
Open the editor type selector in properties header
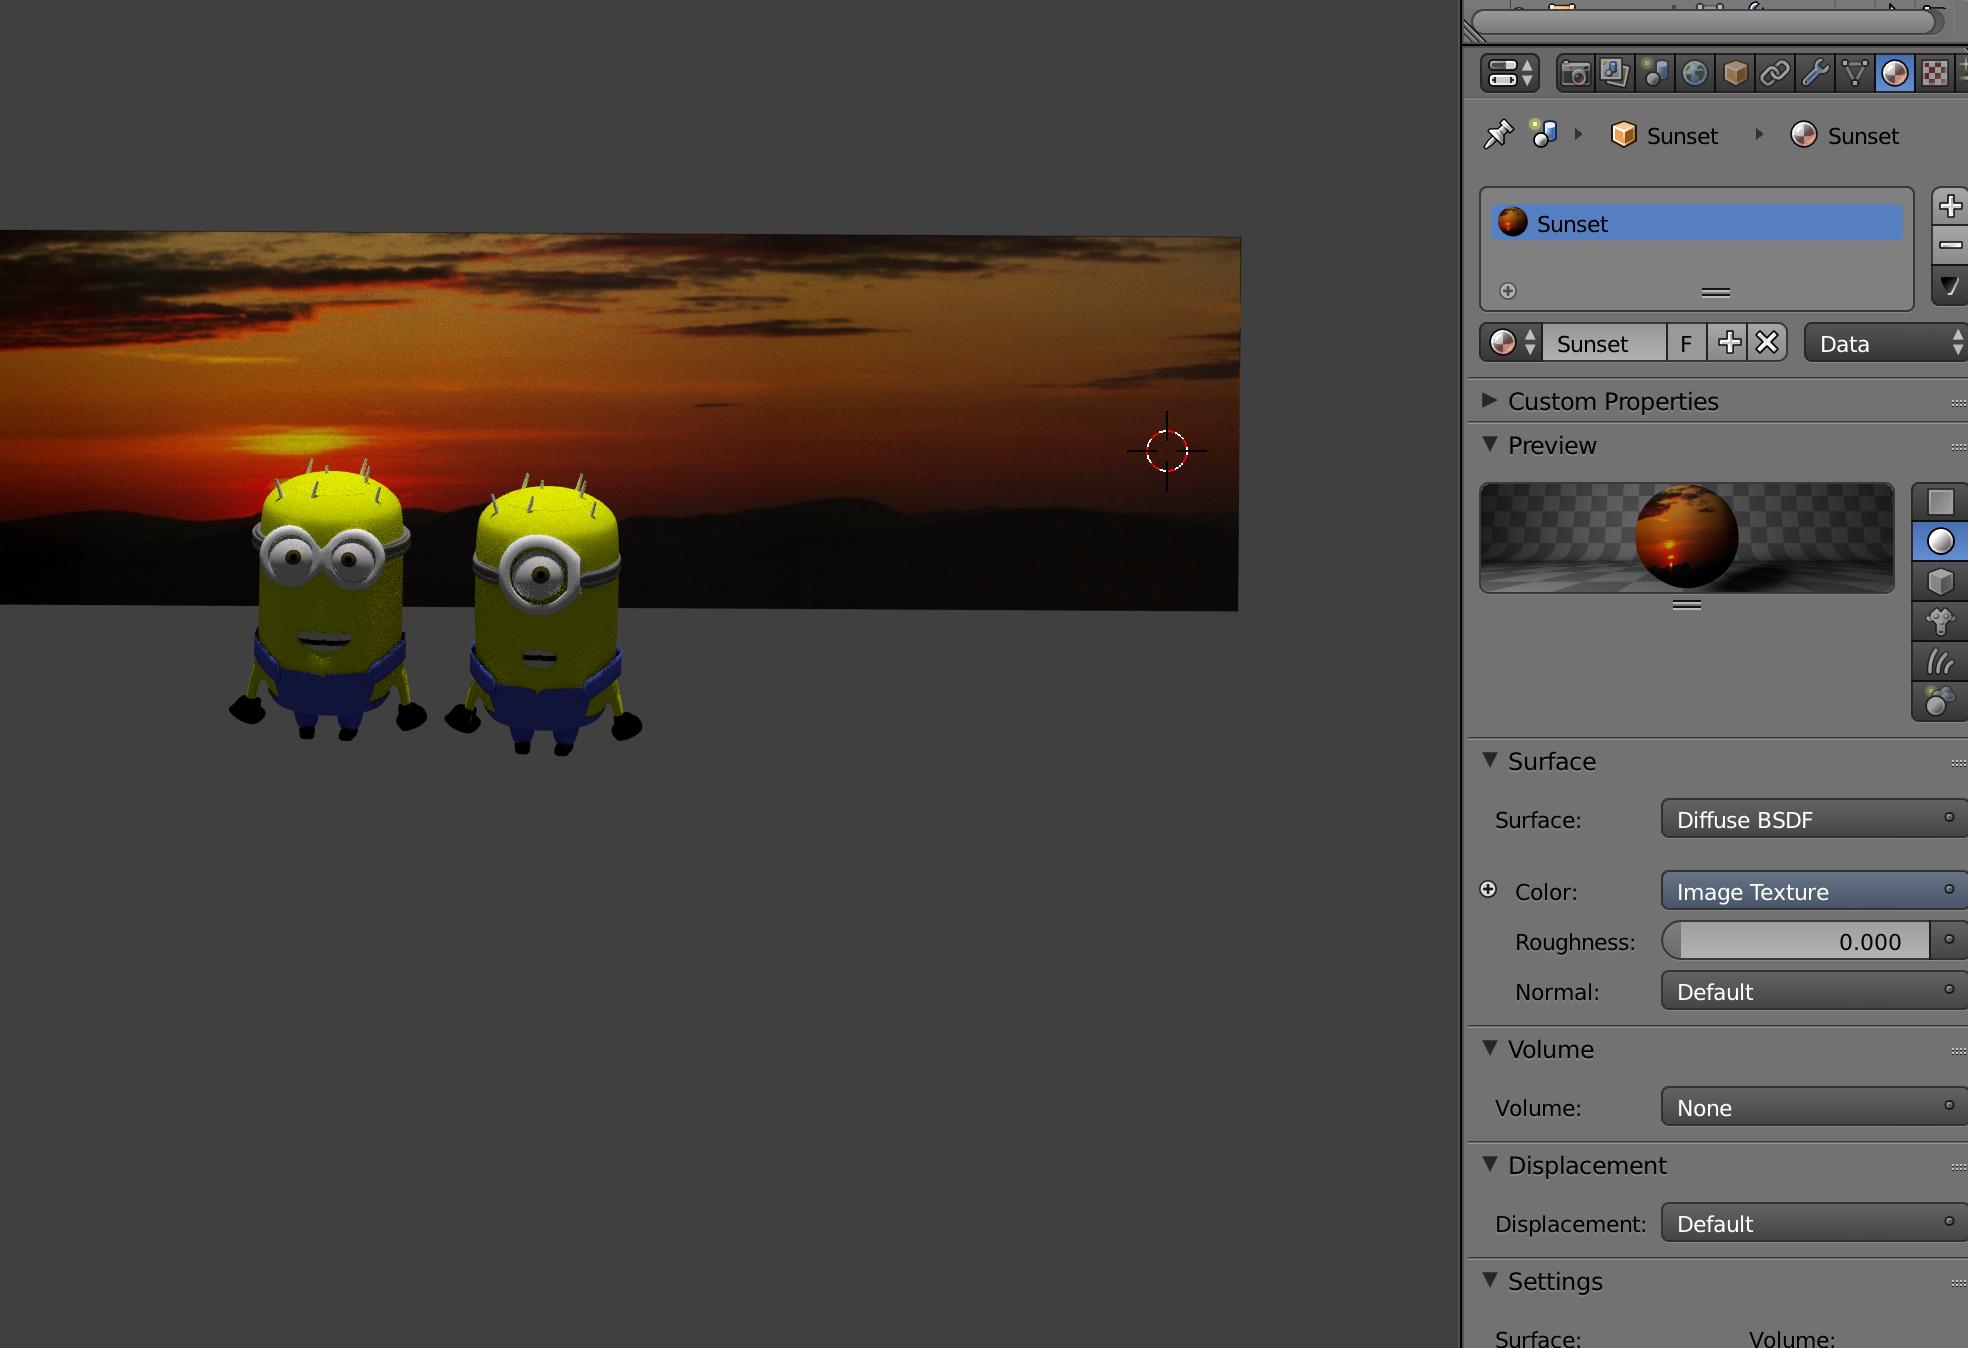[1510, 73]
